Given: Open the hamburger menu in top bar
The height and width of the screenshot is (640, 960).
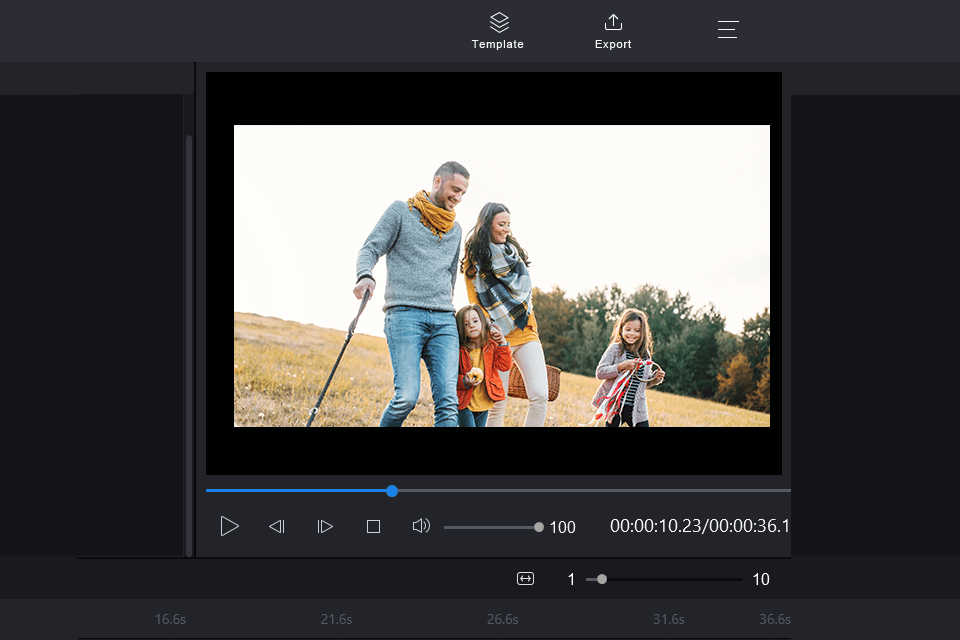Looking at the screenshot, I should [728, 30].
